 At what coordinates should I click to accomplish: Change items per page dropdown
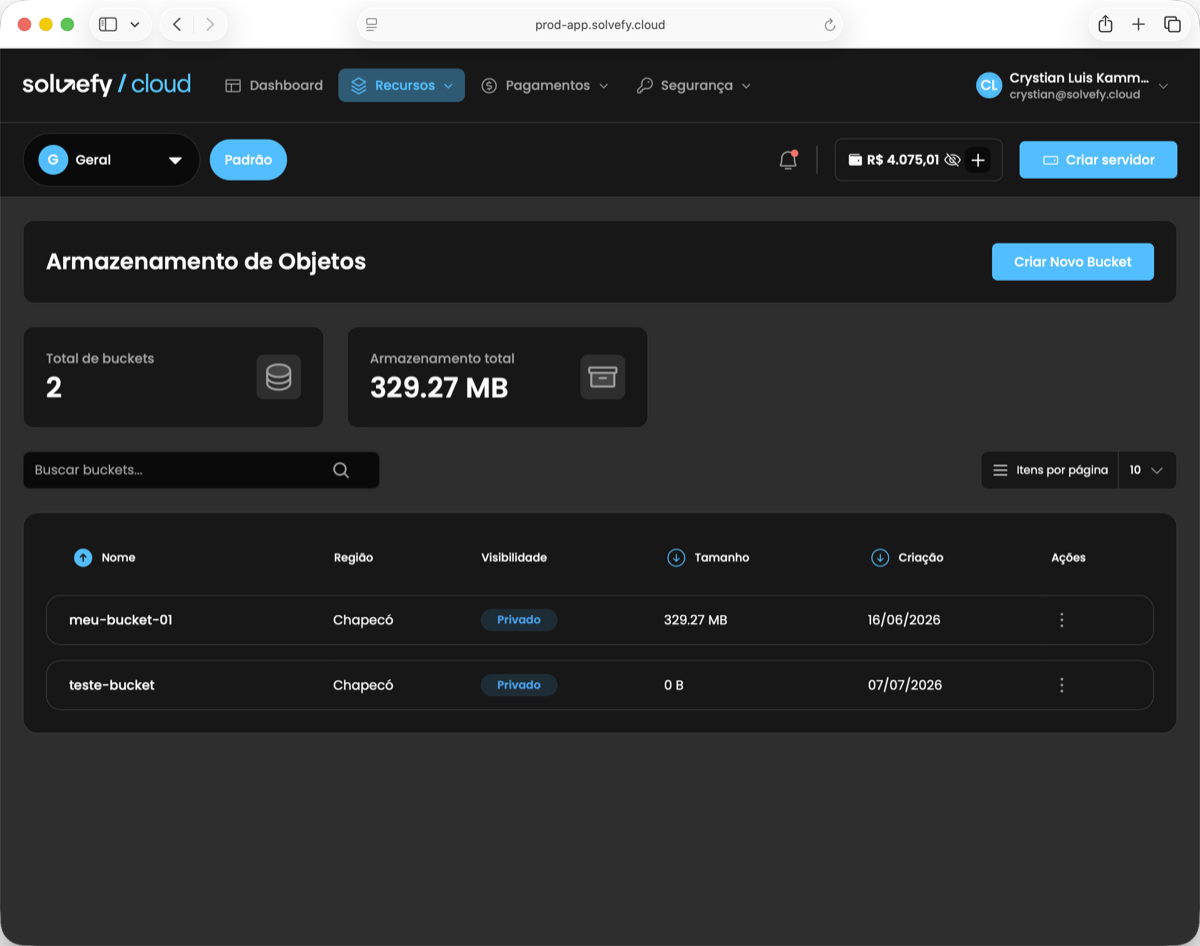pyautogui.click(x=1146, y=470)
